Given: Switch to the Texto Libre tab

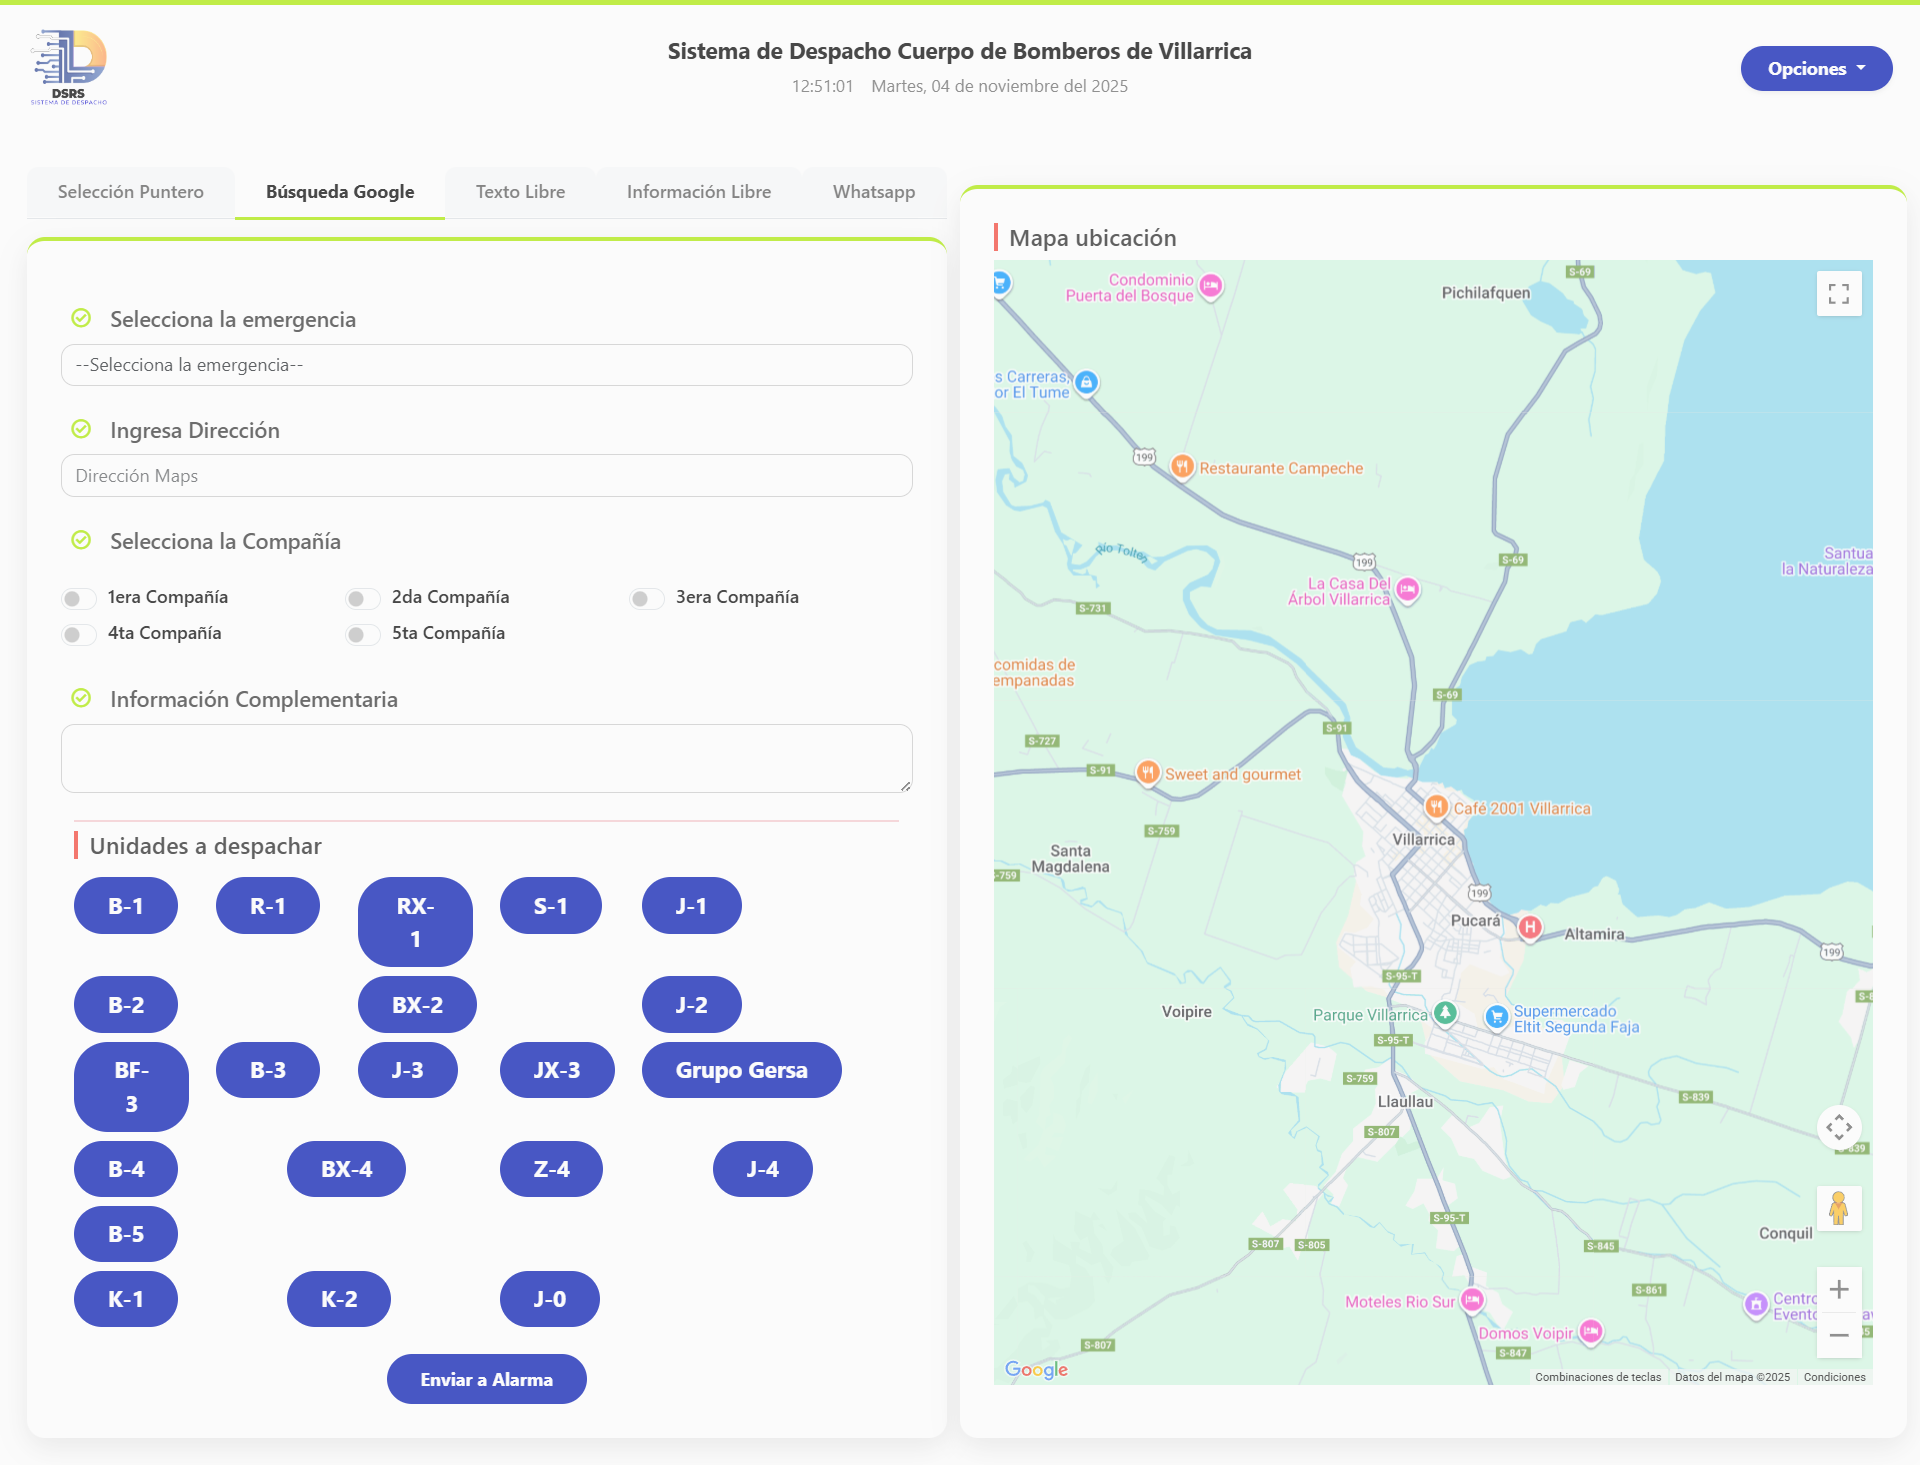Looking at the screenshot, I should [x=520, y=192].
